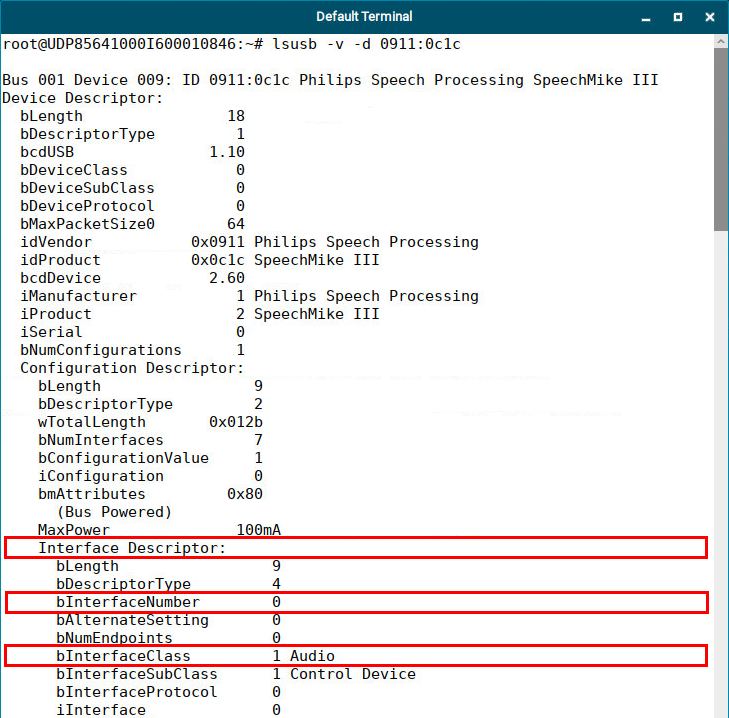Click the 'Device Descriptor:' heading

tap(83, 98)
